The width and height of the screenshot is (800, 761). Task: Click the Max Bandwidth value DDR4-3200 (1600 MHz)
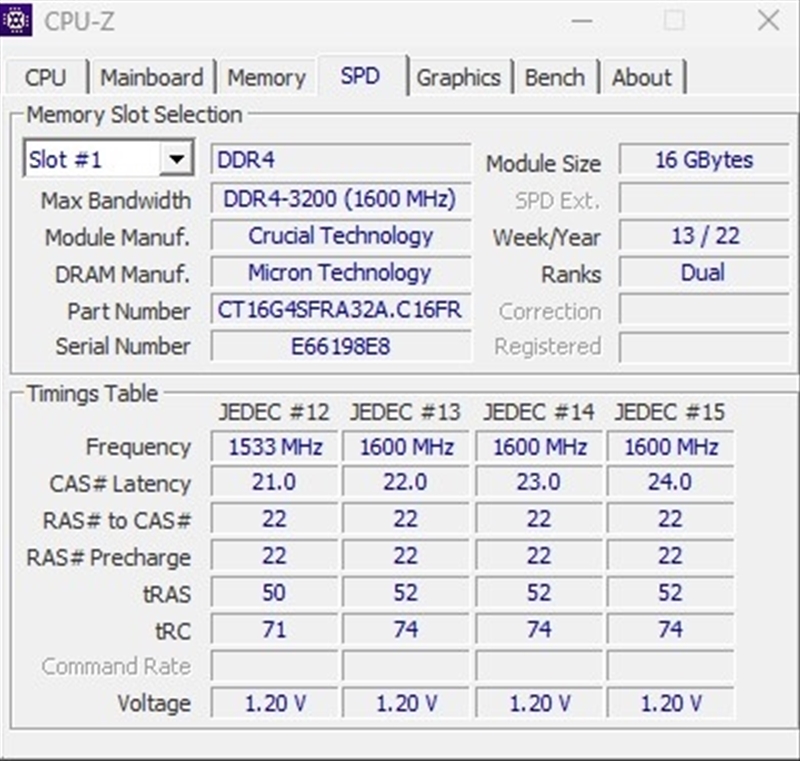(x=340, y=198)
